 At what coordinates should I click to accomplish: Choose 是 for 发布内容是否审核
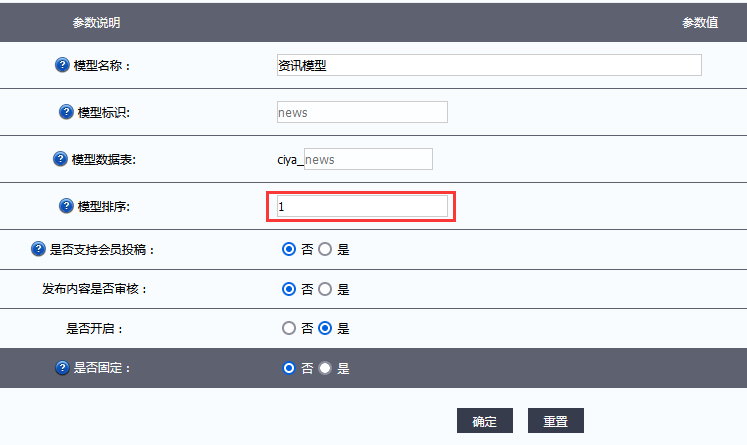pos(325,289)
